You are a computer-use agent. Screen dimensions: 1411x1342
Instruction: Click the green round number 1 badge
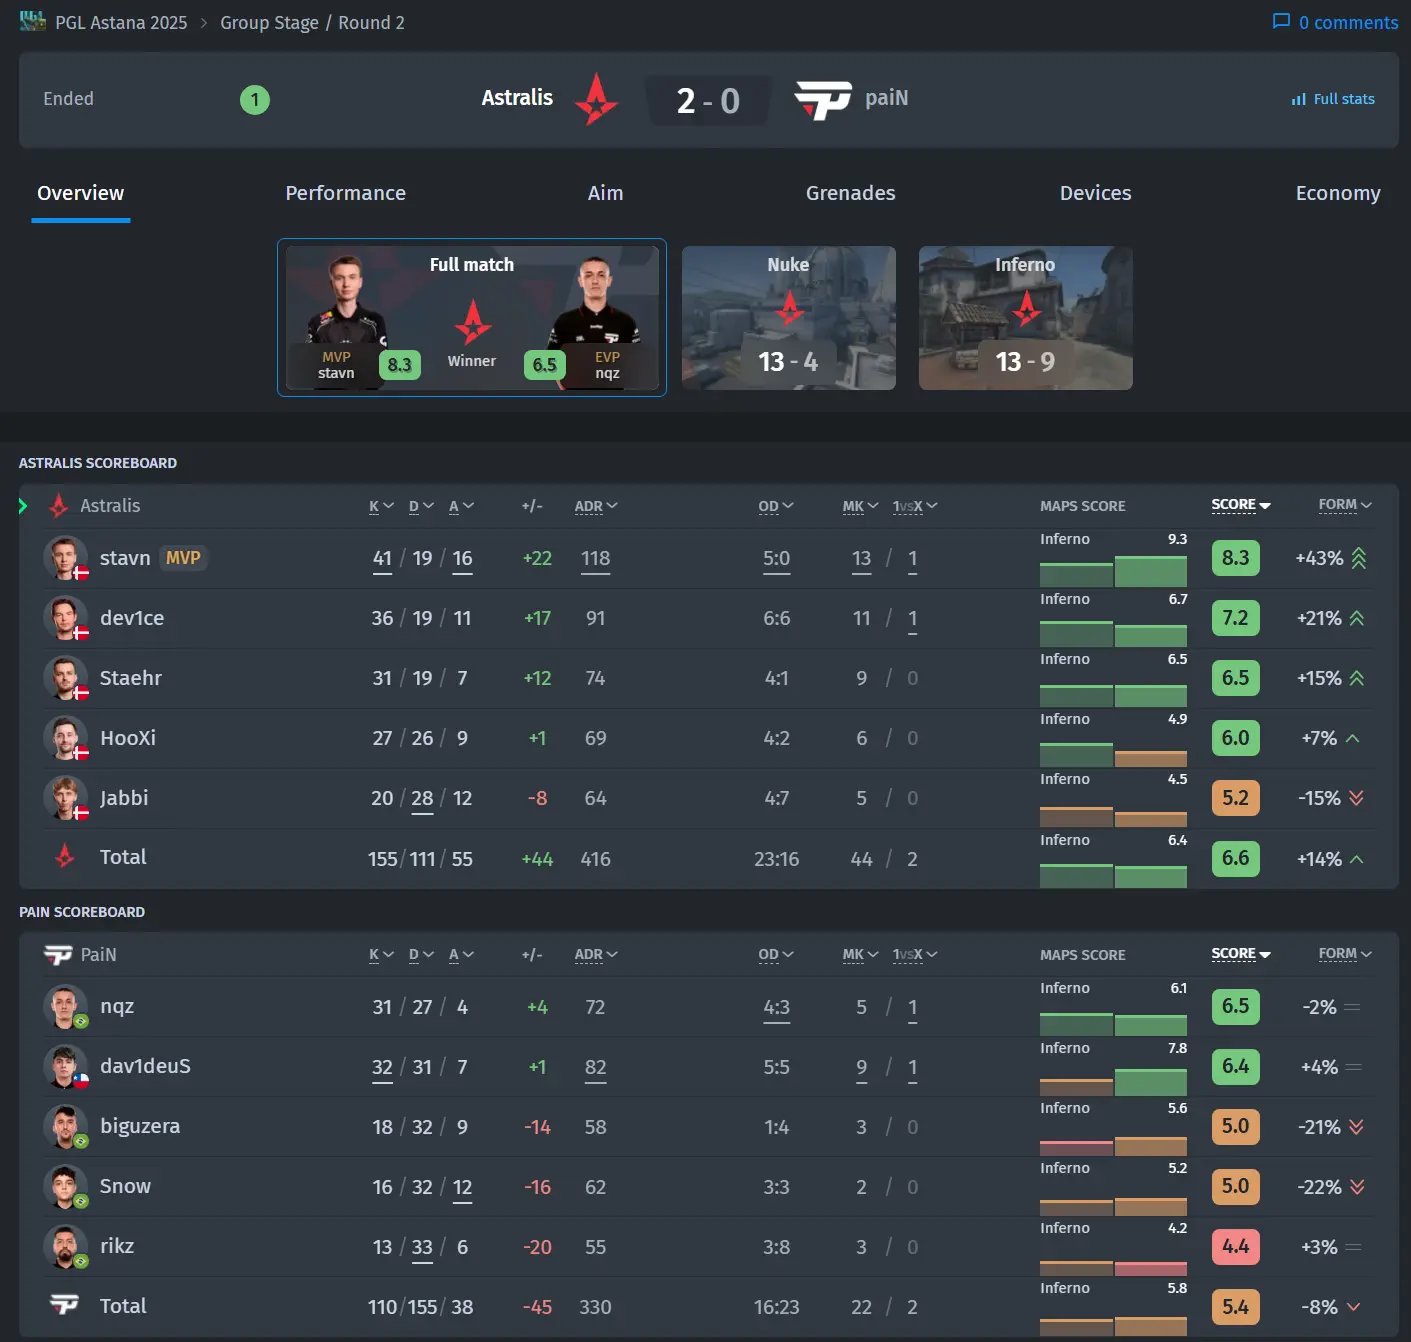[255, 99]
